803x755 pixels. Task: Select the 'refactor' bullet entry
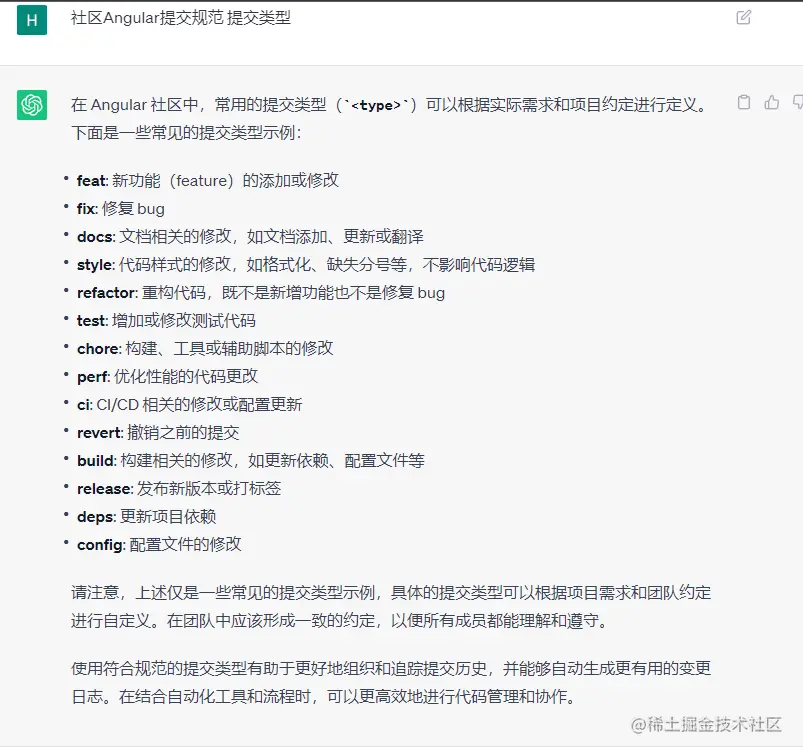point(261,292)
